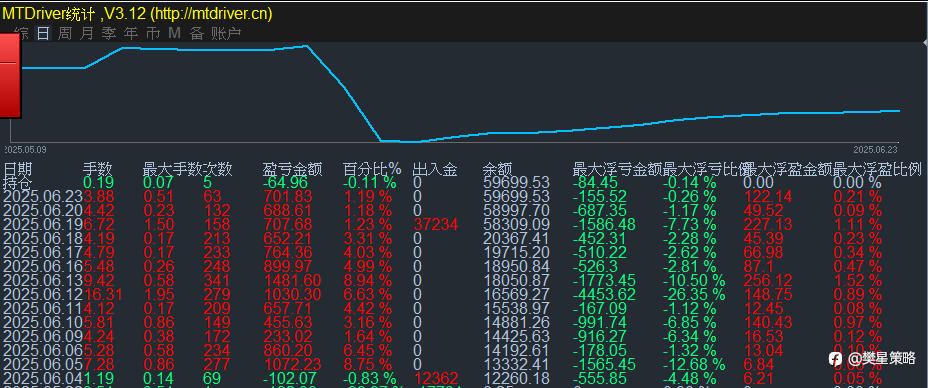Image resolution: width=928 pixels, height=388 pixels.
Task: Click the 出入金 column header
Action: 435,170
